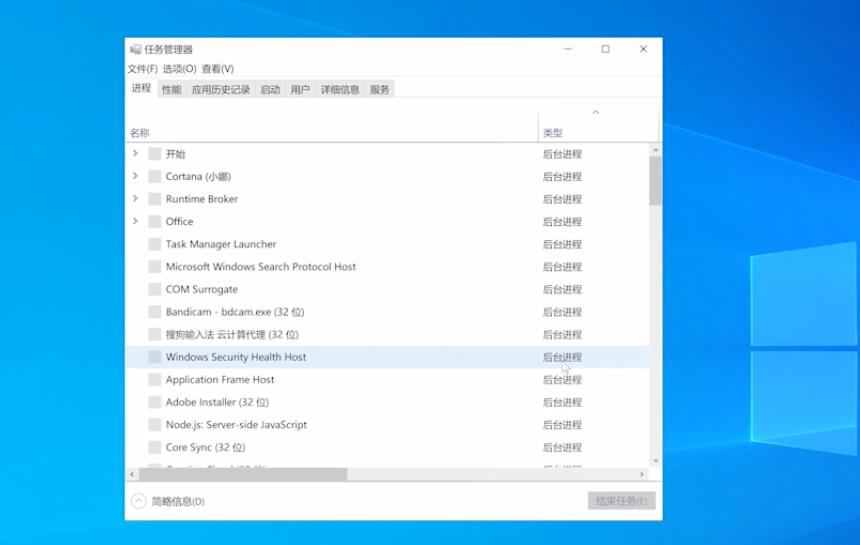This screenshot has height=545, width=860.
Task: Click the Cortana (小娜) name text
Action: tap(198, 177)
